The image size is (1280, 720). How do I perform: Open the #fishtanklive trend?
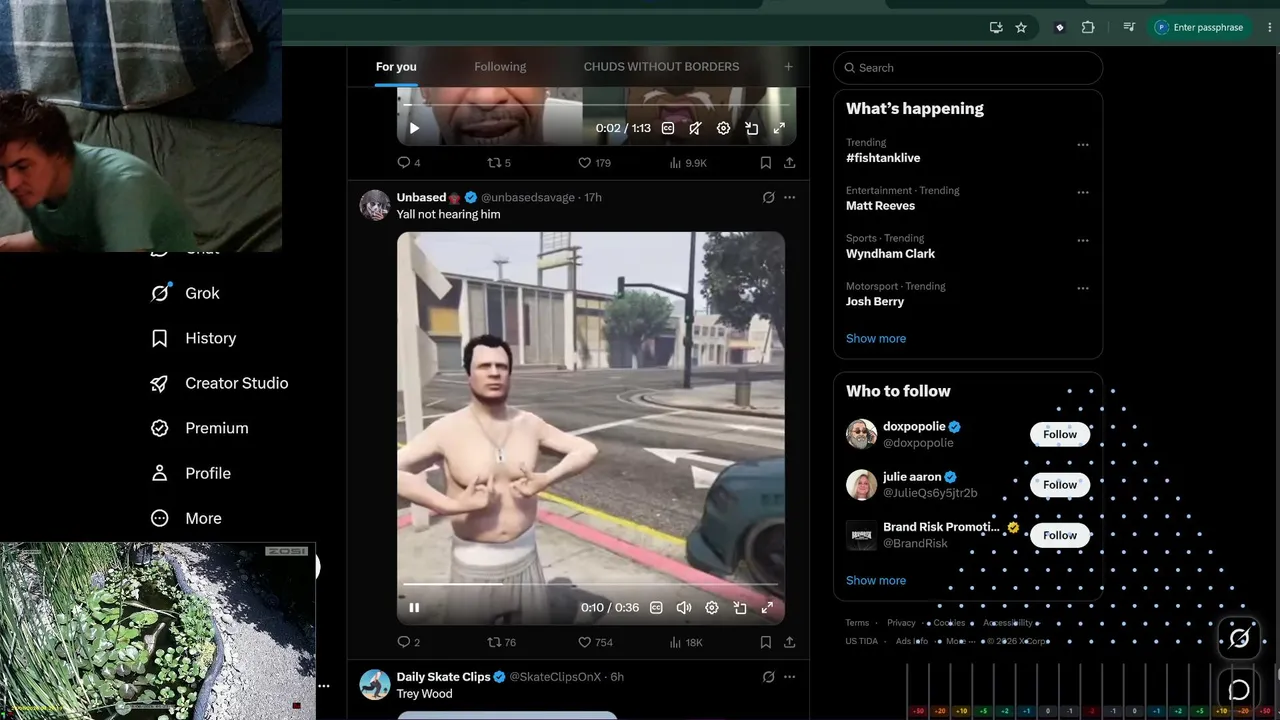coord(883,158)
